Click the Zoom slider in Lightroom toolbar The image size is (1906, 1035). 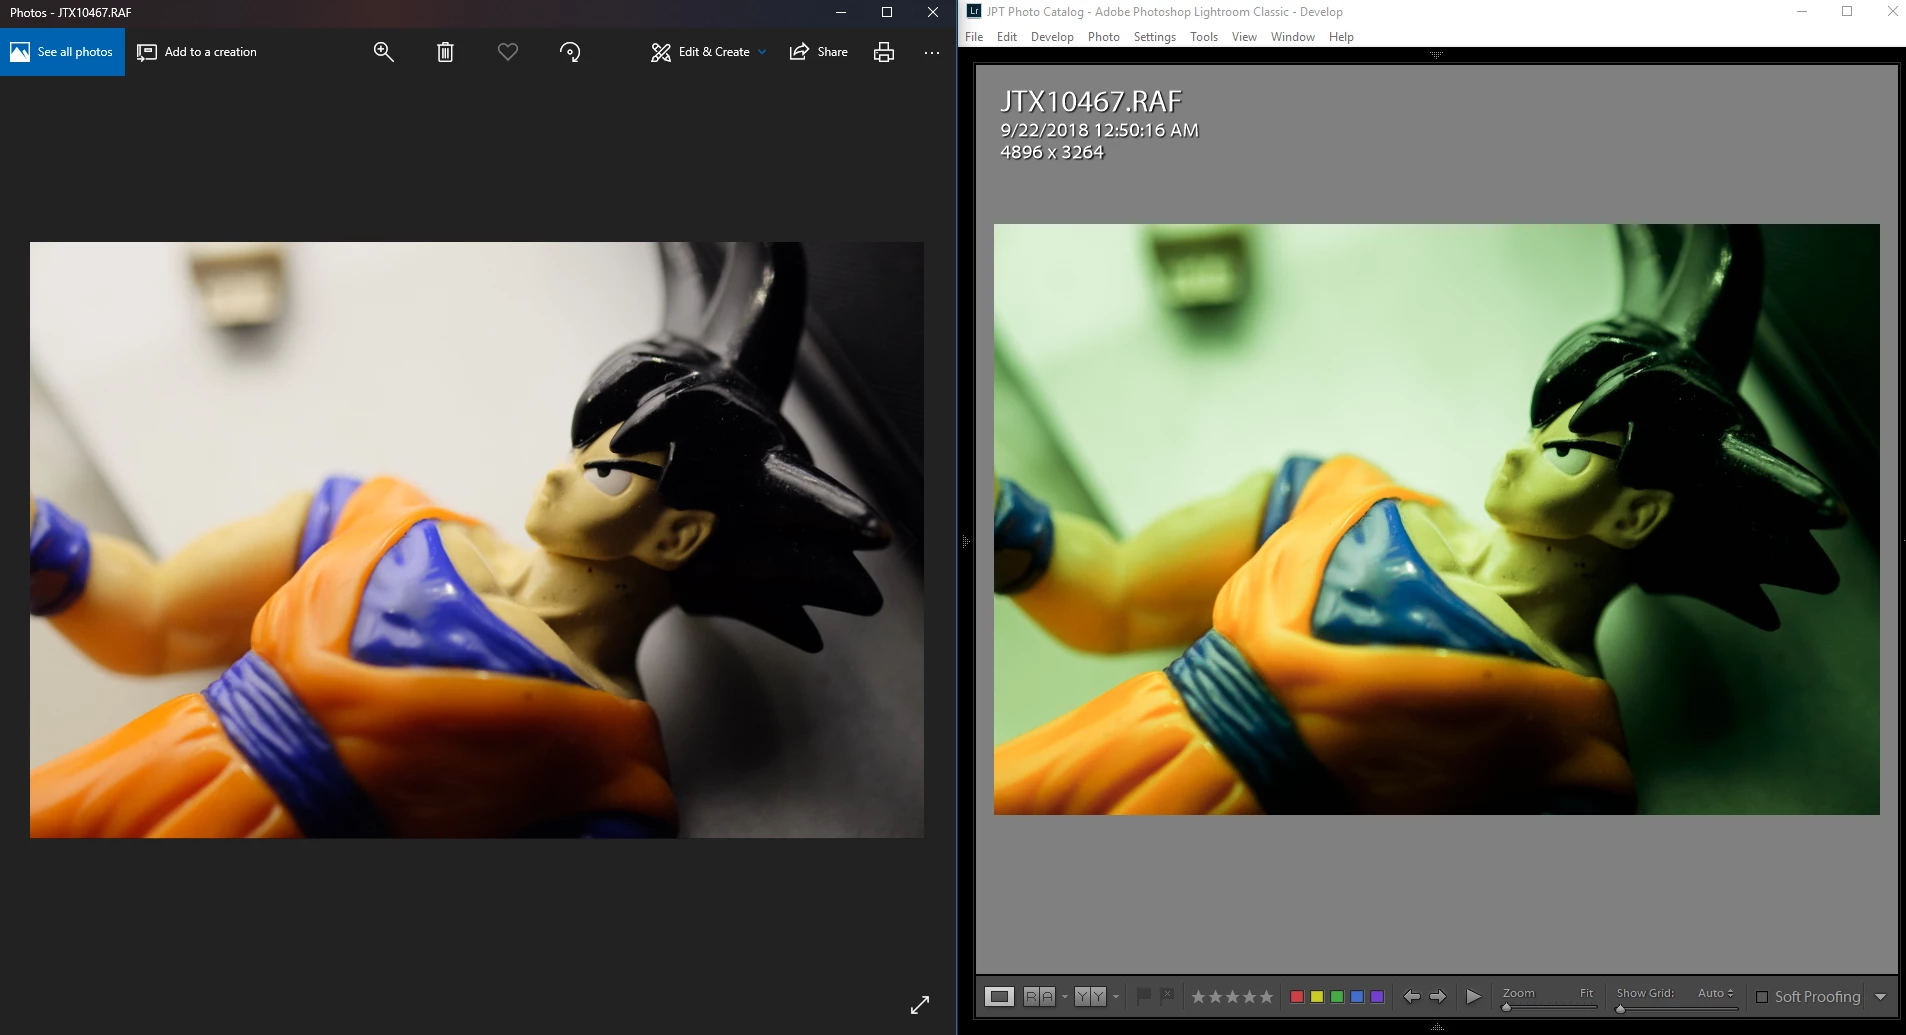point(1549,1007)
